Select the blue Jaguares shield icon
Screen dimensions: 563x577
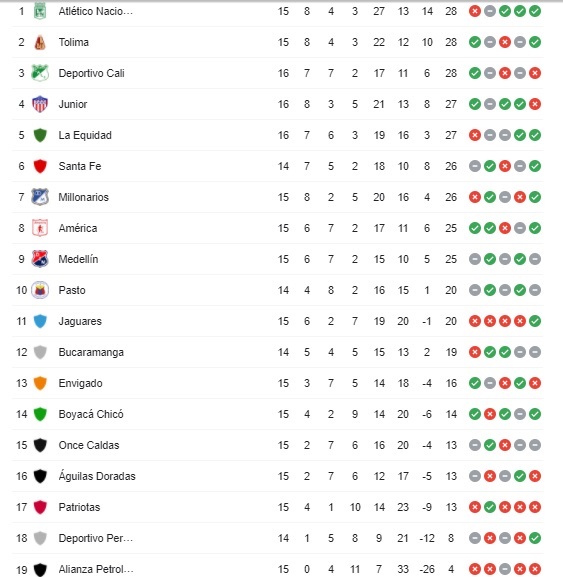coord(40,321)
